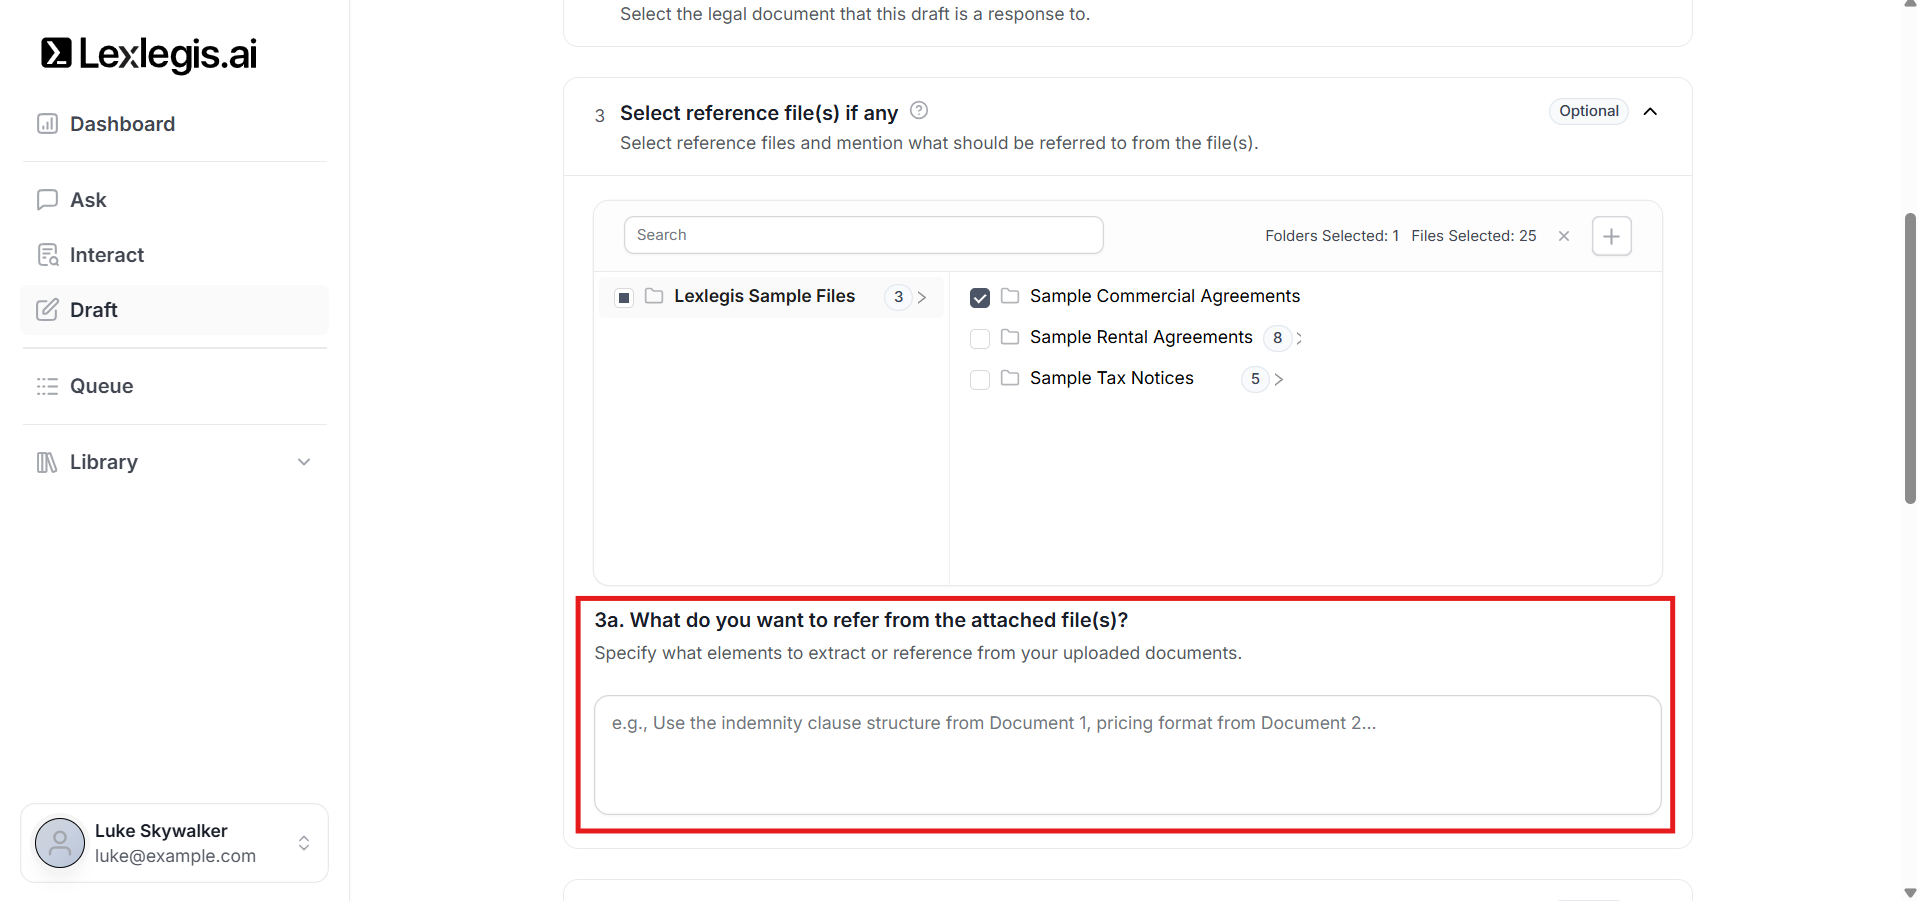Tick the Sample Tax Notices checkbox
Viewport: 1918px width, 901px height.
click(x=980, y=379)
